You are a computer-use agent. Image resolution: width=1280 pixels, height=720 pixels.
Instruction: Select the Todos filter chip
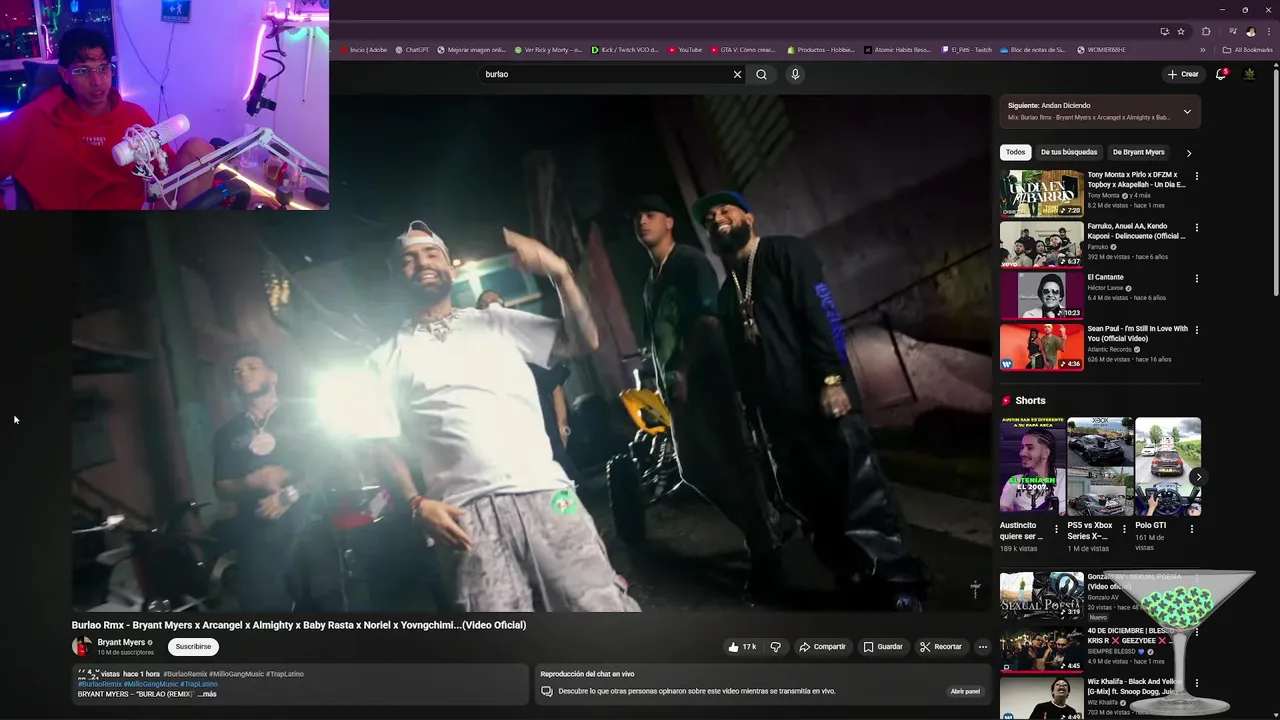(1015, 152)
